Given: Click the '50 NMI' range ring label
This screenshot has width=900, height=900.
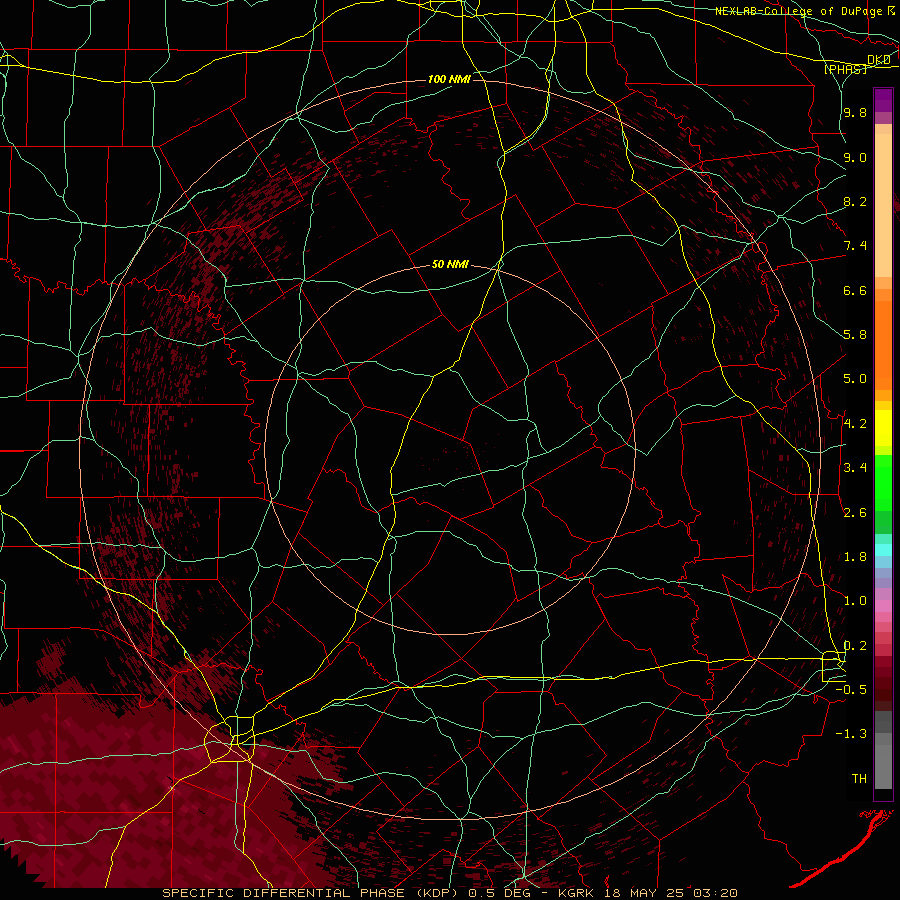Looking at the screenshot, I should (450, 264).
